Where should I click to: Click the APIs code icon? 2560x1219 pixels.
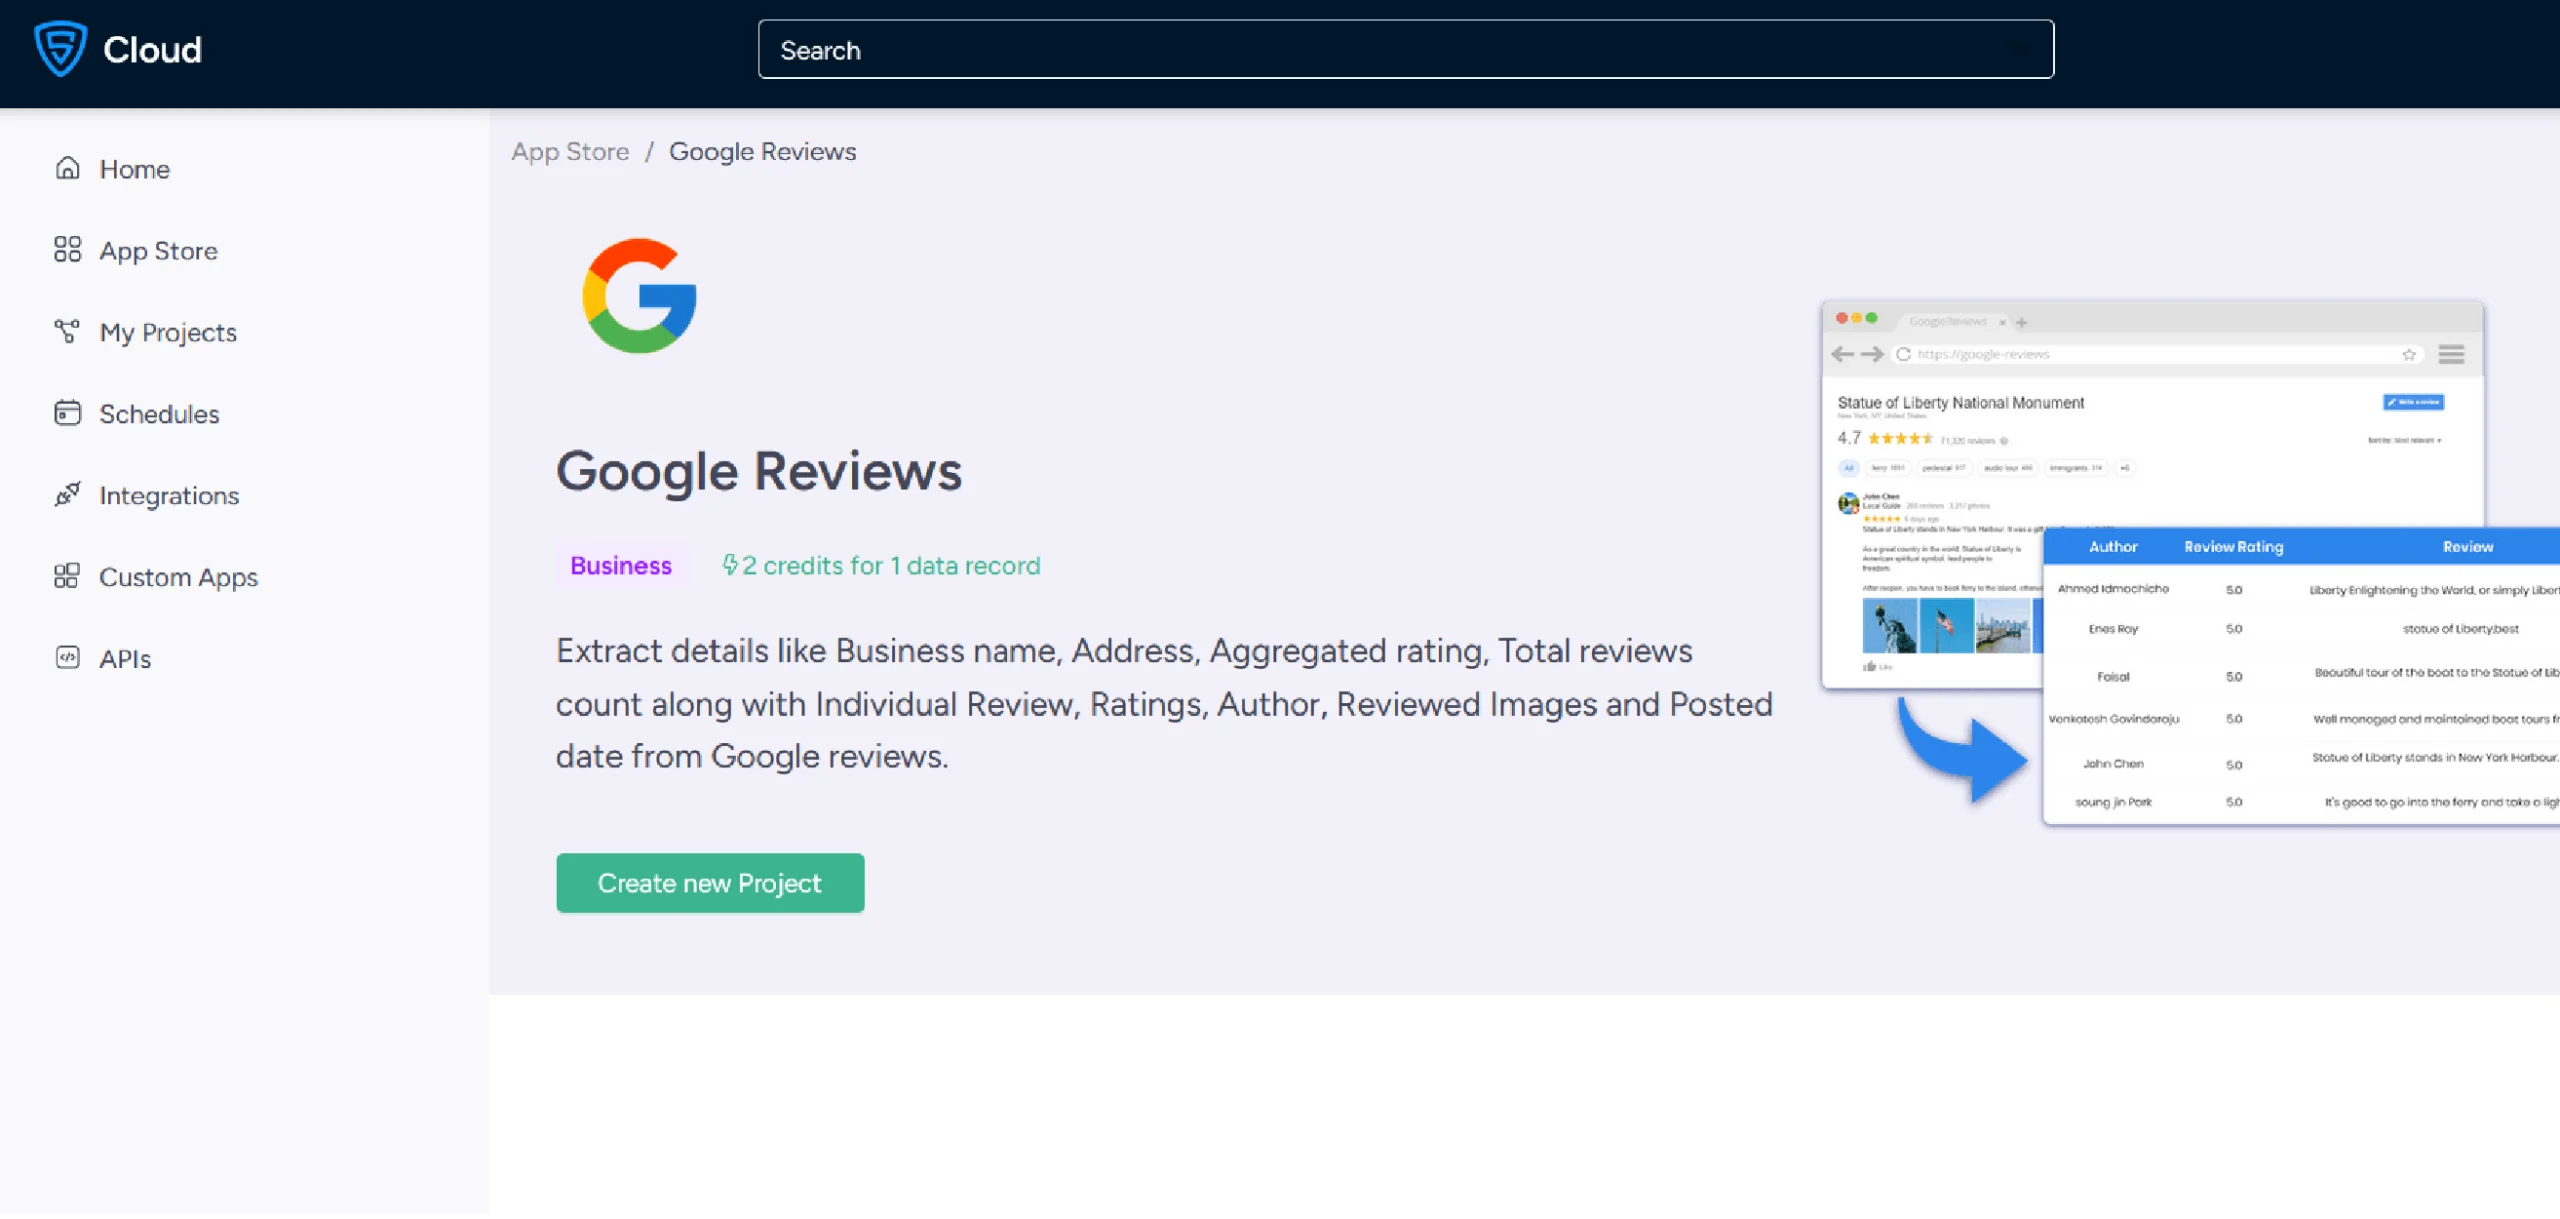[67, 658]
